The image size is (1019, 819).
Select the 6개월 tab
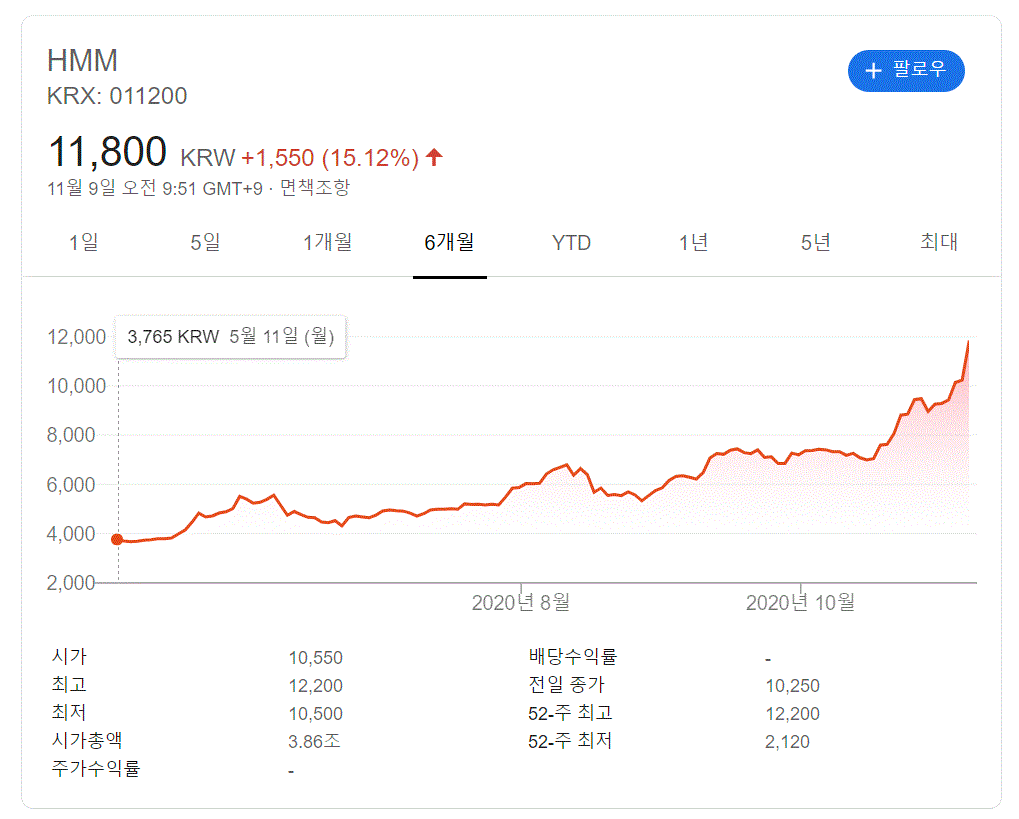449,242
